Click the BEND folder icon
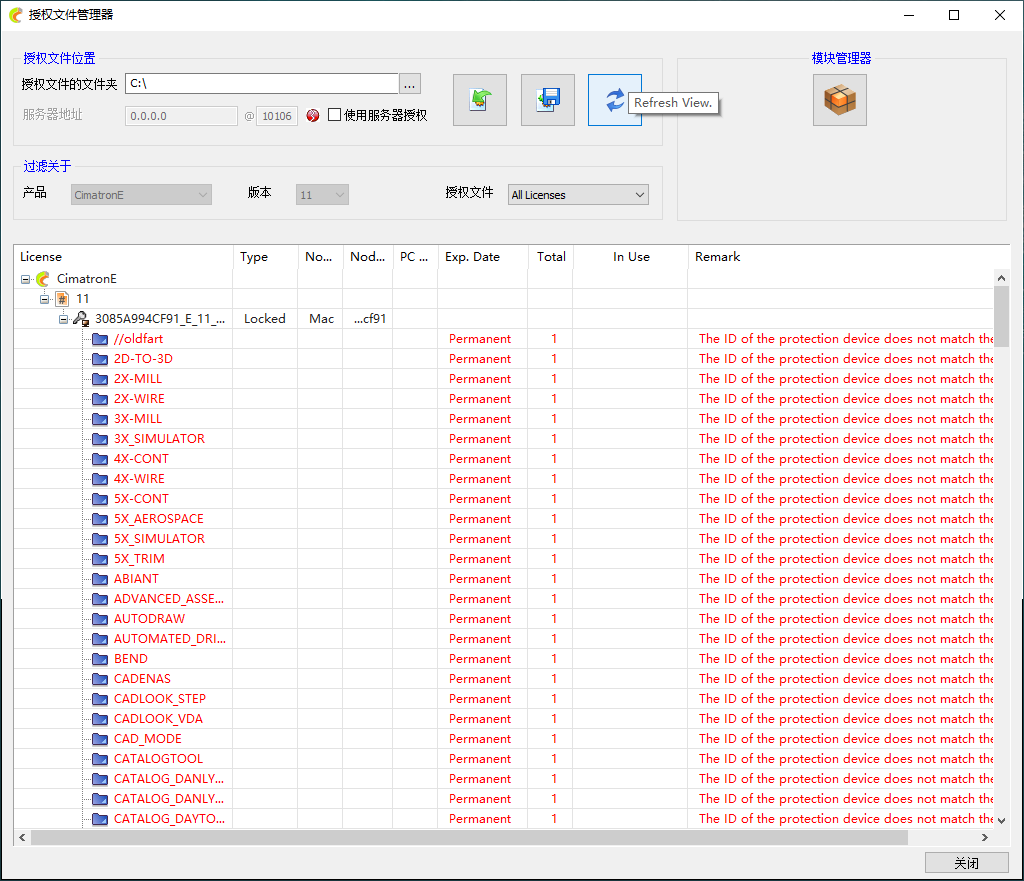Screen dimensions: 1024x881 pyautogui.click(x=100, y=659)
